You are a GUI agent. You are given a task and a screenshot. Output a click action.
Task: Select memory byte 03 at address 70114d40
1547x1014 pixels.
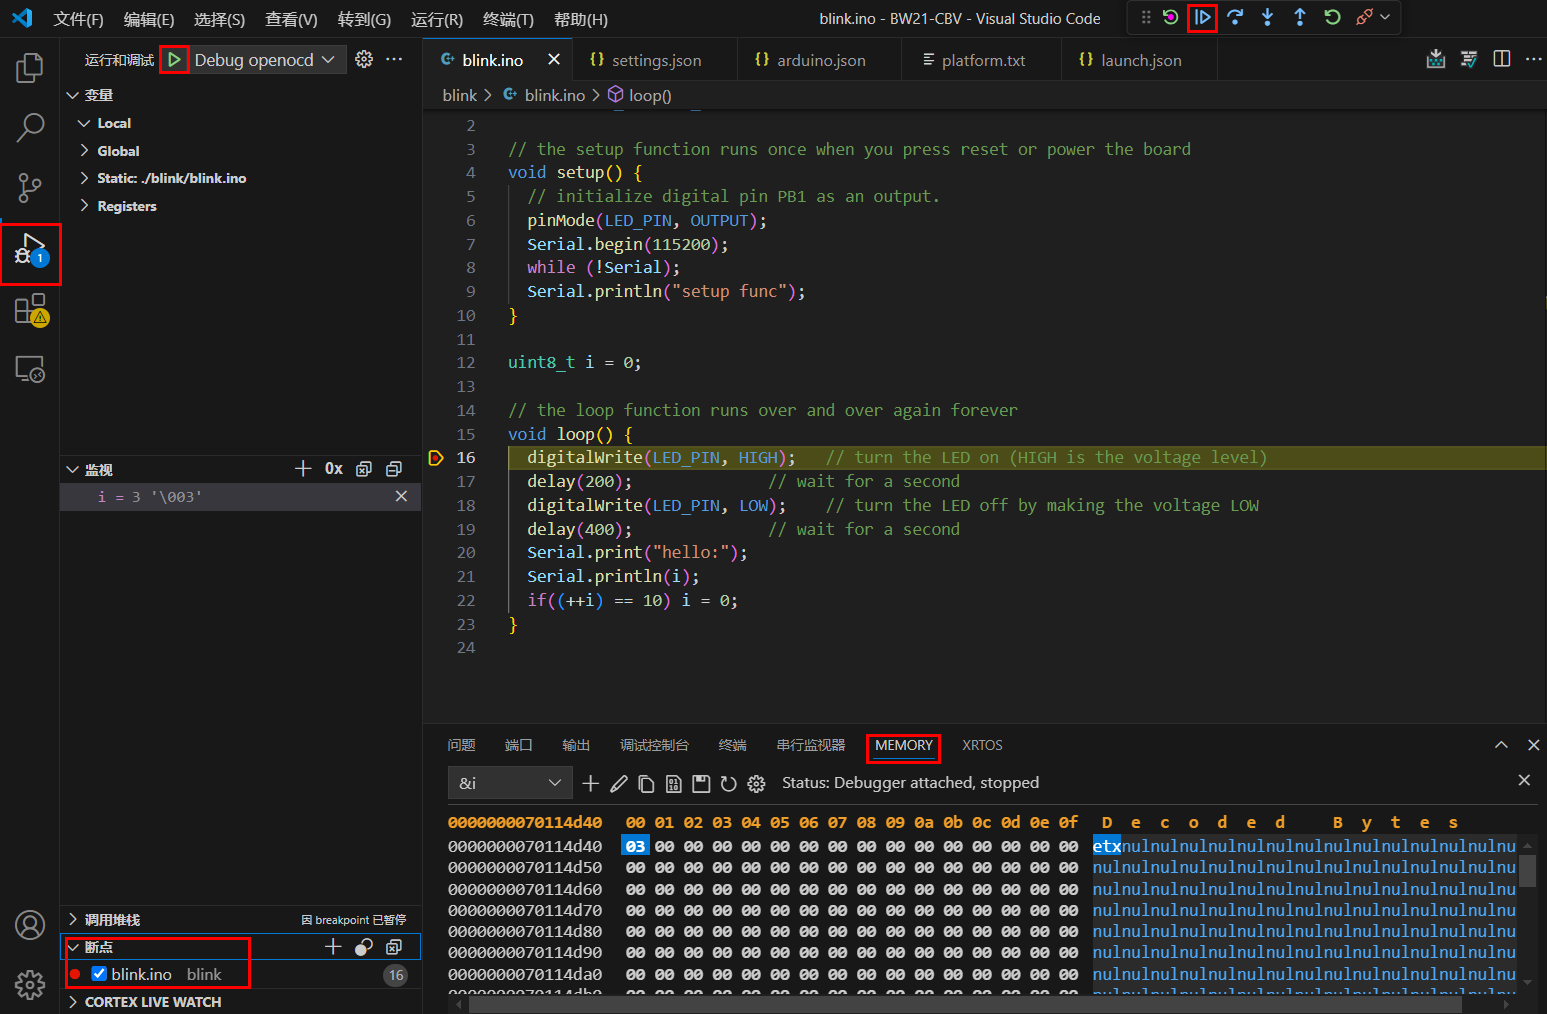635,846
